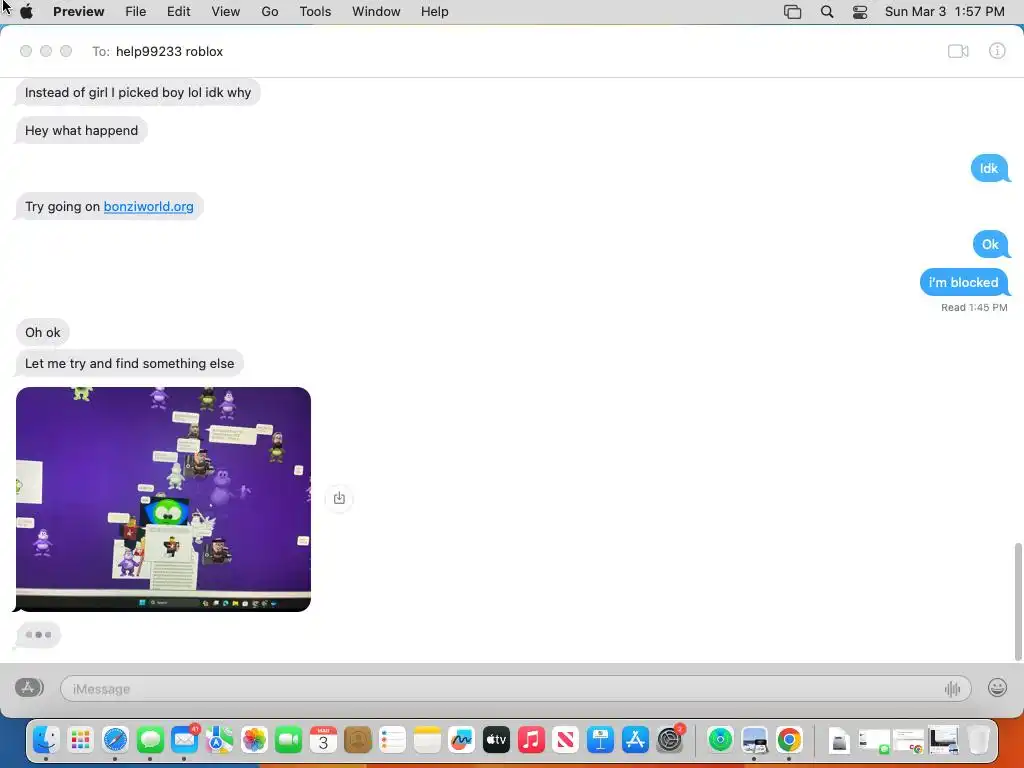Open Music app in the Dock
This screenshot has height=768, width=1024.
[x=531, y=740]
